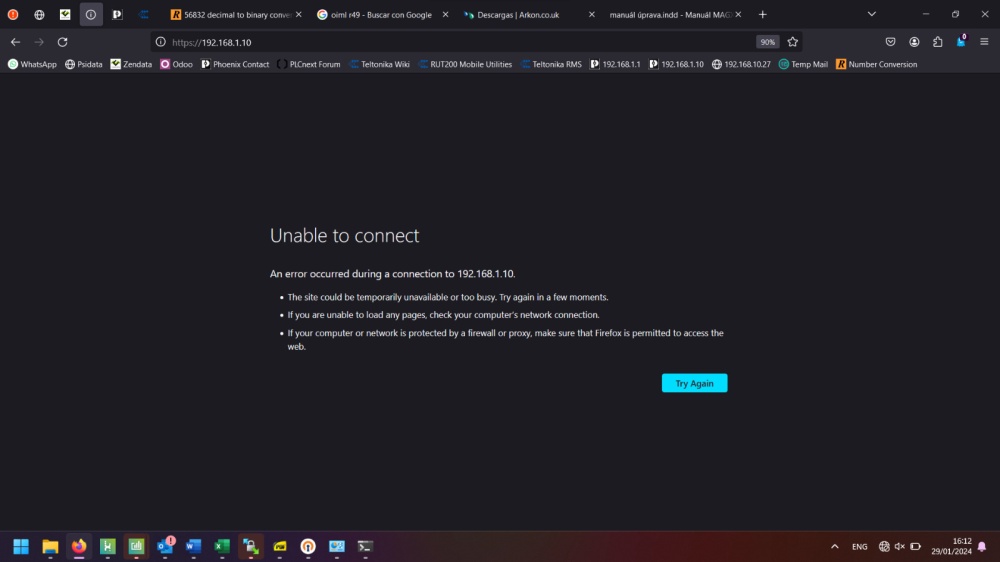The image size is (1000, 562).
Task: Expand the list all tabs dropdown
Action: coord(871,15)
